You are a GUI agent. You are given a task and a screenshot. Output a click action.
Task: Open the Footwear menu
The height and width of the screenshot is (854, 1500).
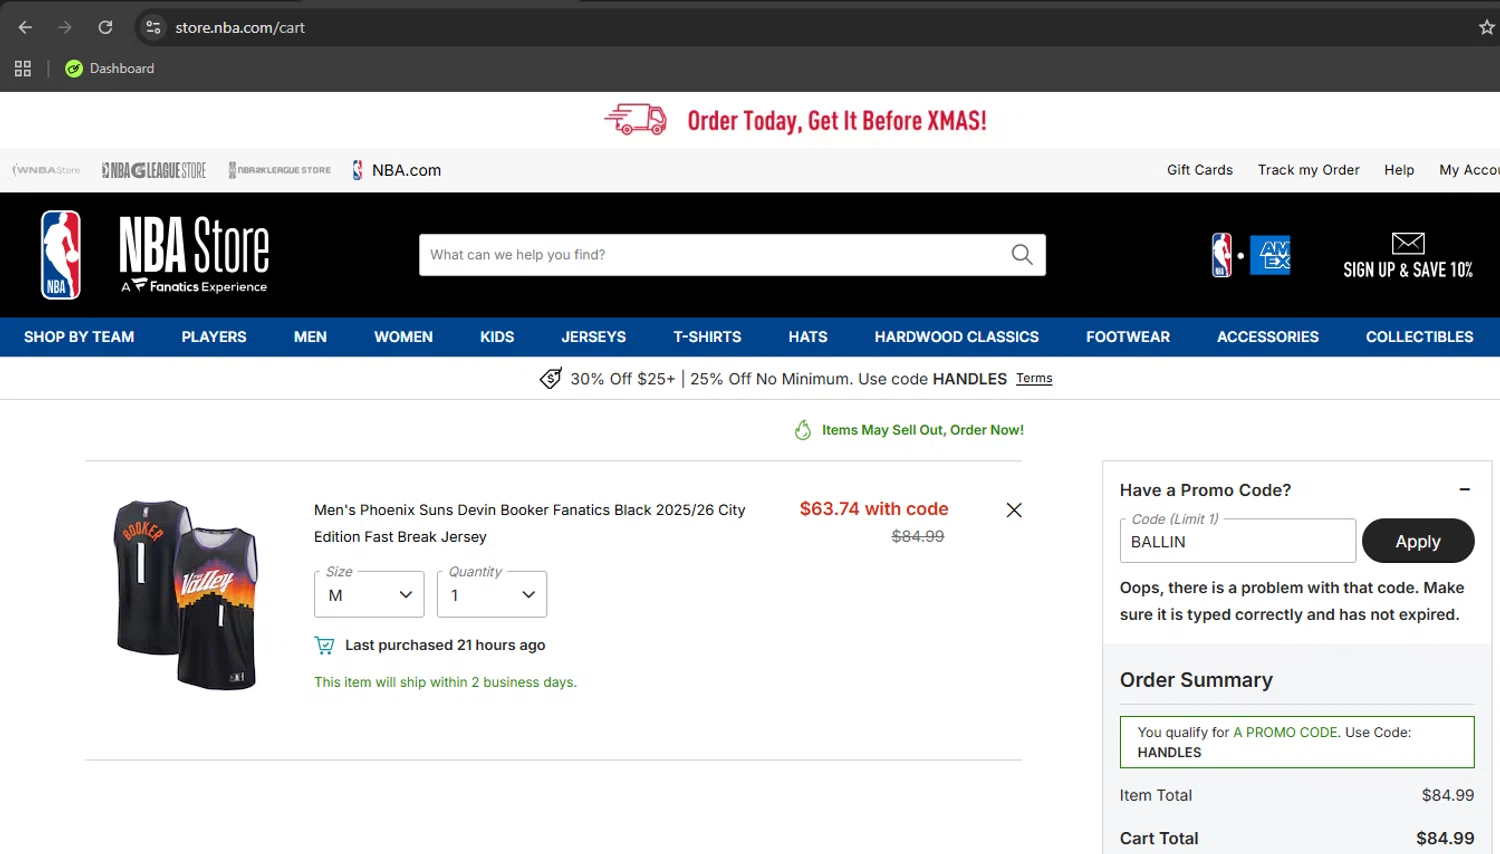tap(1128, 337)
